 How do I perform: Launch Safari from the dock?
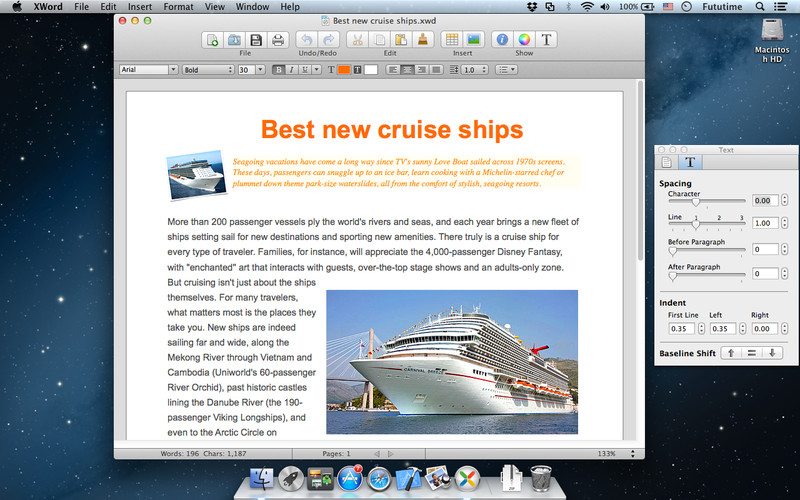tap(379, 480)
